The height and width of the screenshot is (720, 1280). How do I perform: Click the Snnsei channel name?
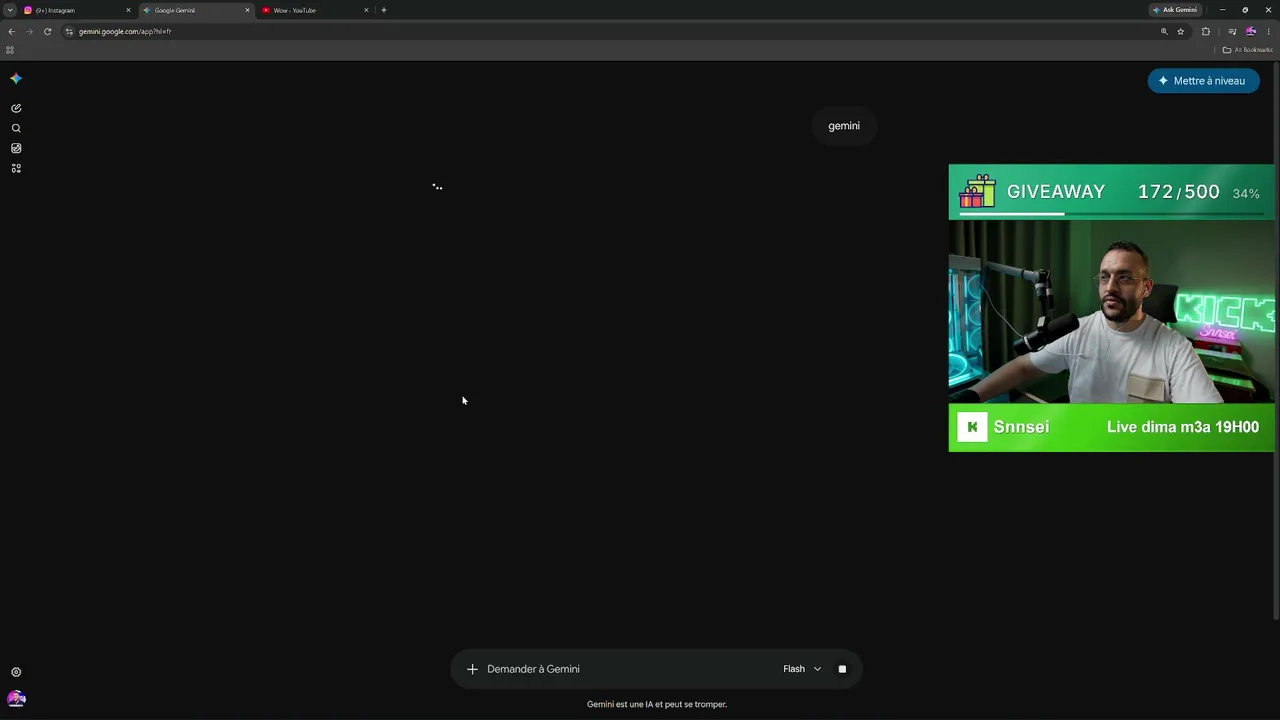pos(1021,427)
